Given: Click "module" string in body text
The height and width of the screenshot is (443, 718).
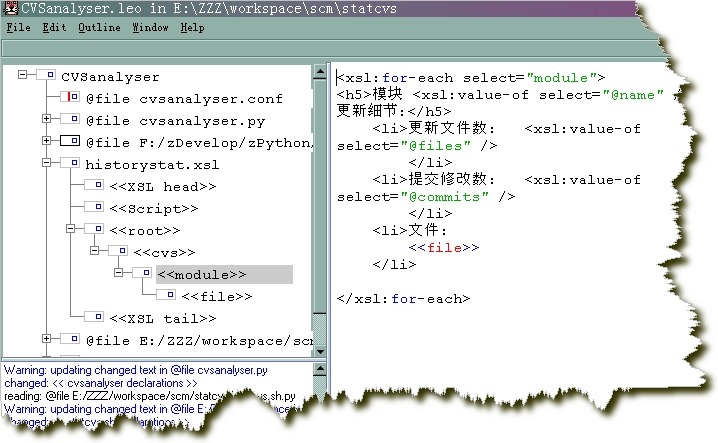Looking at the screenshot, I should click(x=561, y=78).
